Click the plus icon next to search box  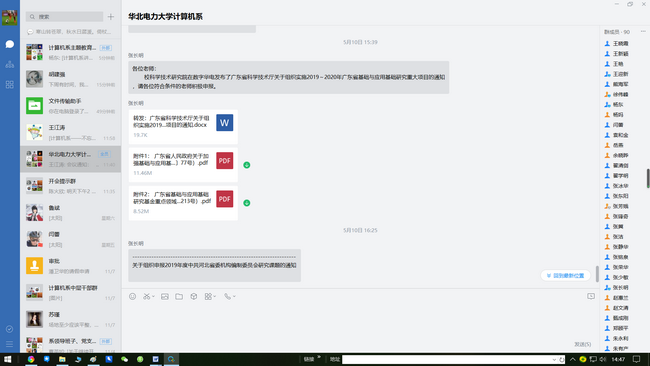(x=111, y=17)
